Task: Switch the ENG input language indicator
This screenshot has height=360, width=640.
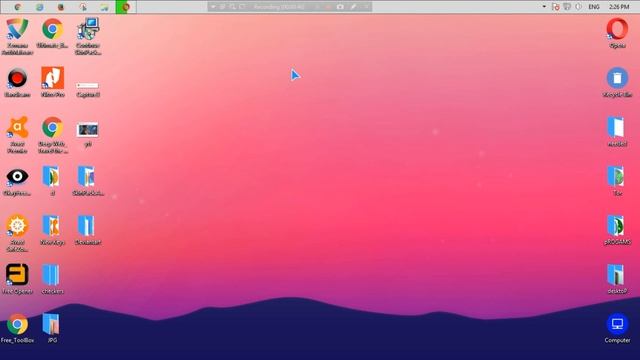Action: [x=594, y=7]
